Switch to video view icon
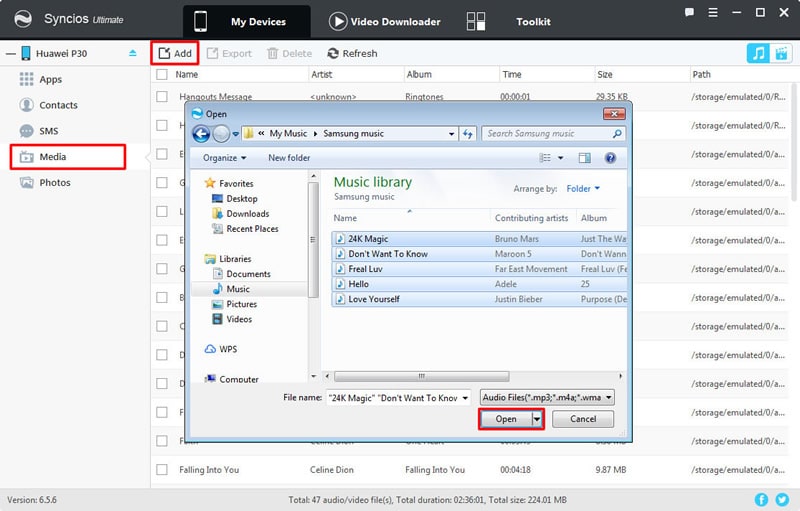This screenshot has height=511, width=800. coord(781,53)
